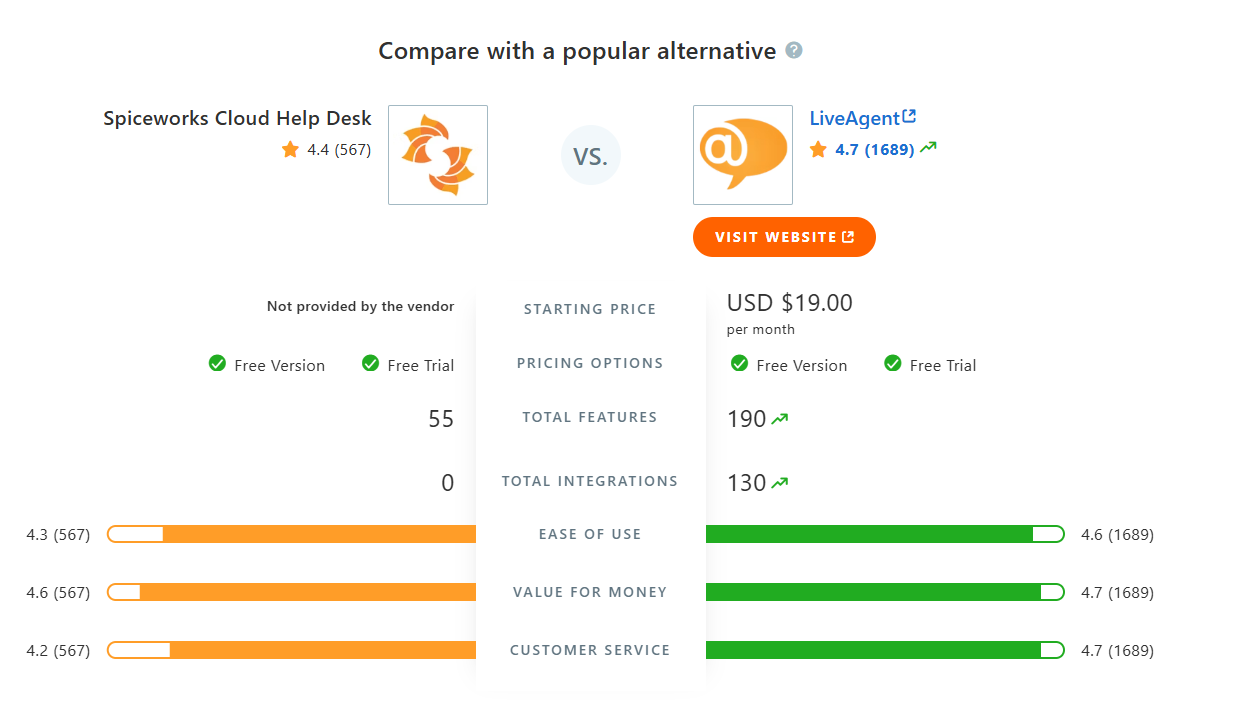Image resolution: width=1260 pixels, height=702 pixels.
Task: Click the trend arrow beside LiveAgent's 4.7 rating
Action: click(x=930, y=148)
